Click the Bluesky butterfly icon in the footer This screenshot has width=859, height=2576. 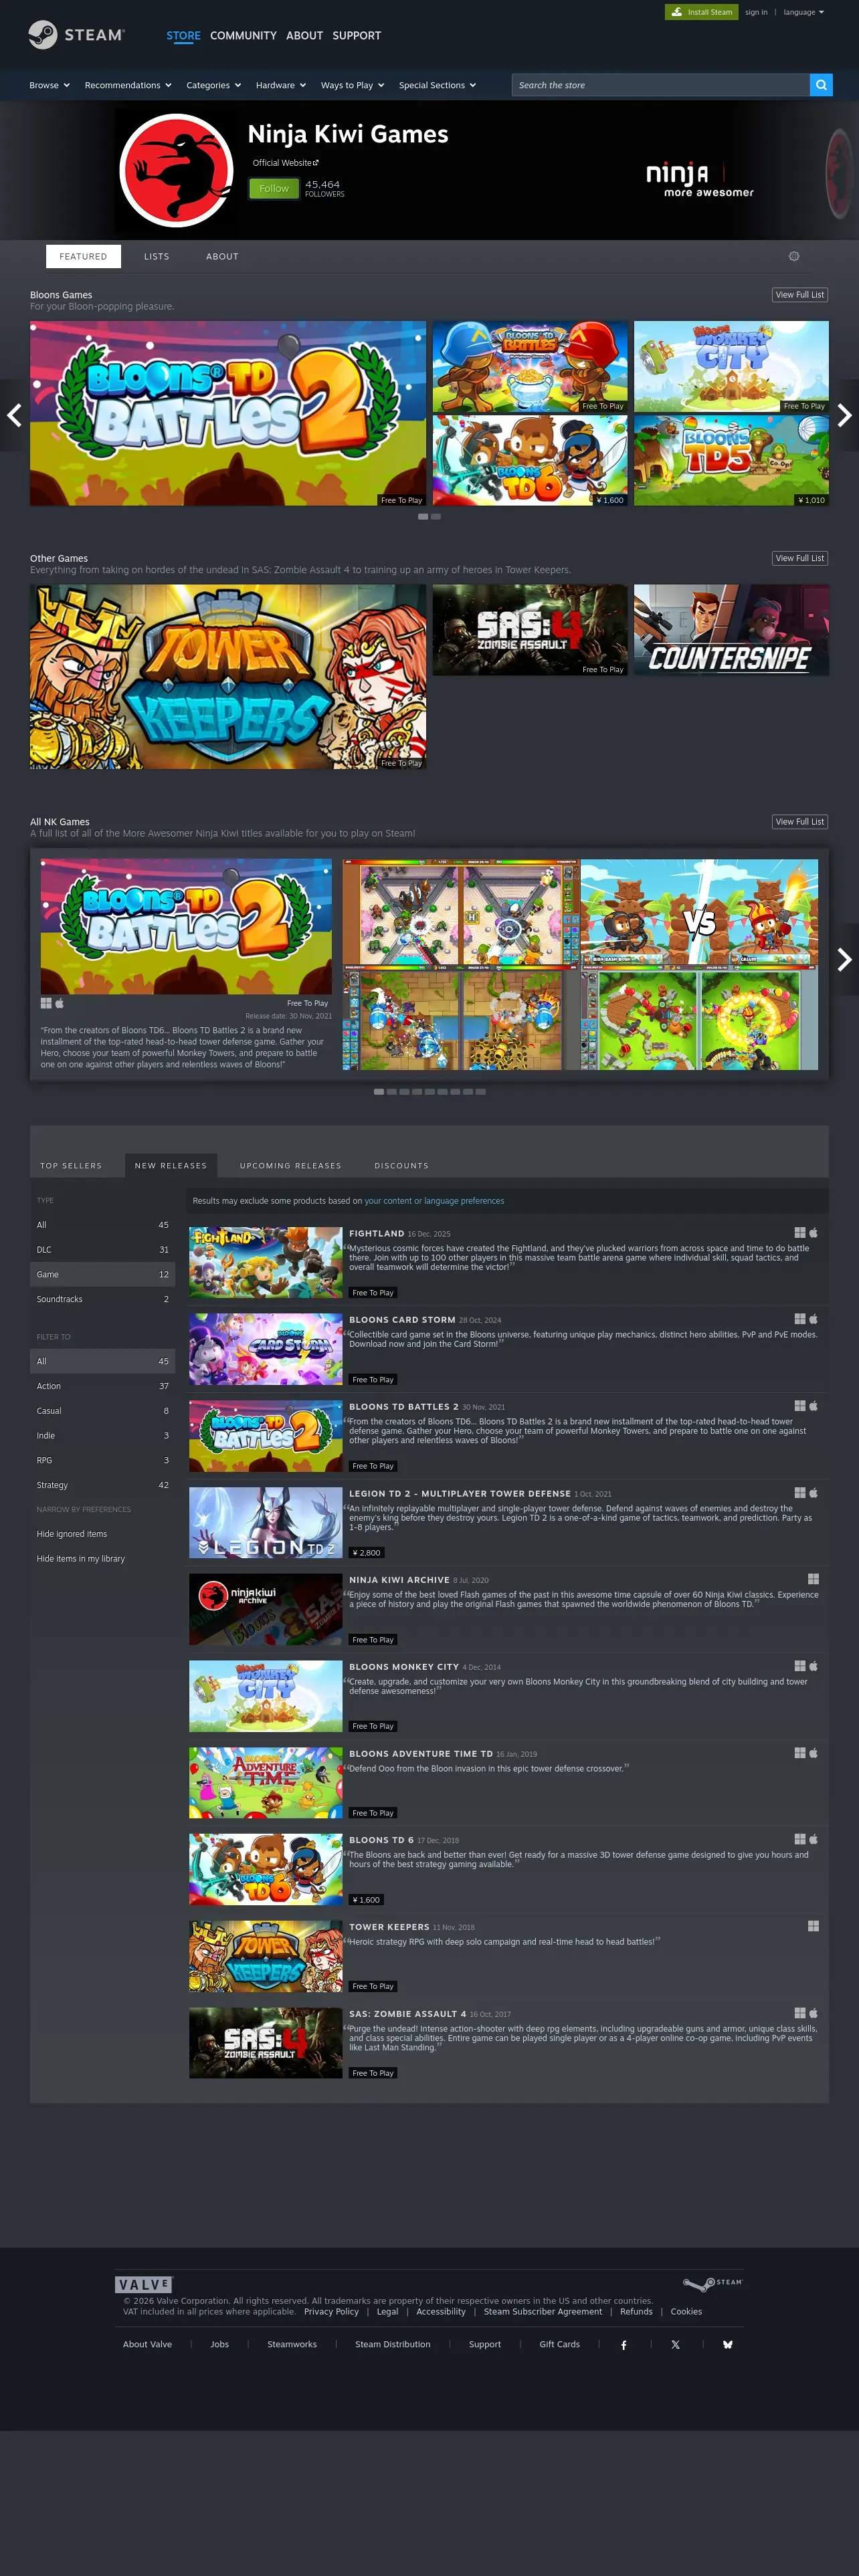click(728, 2345)
